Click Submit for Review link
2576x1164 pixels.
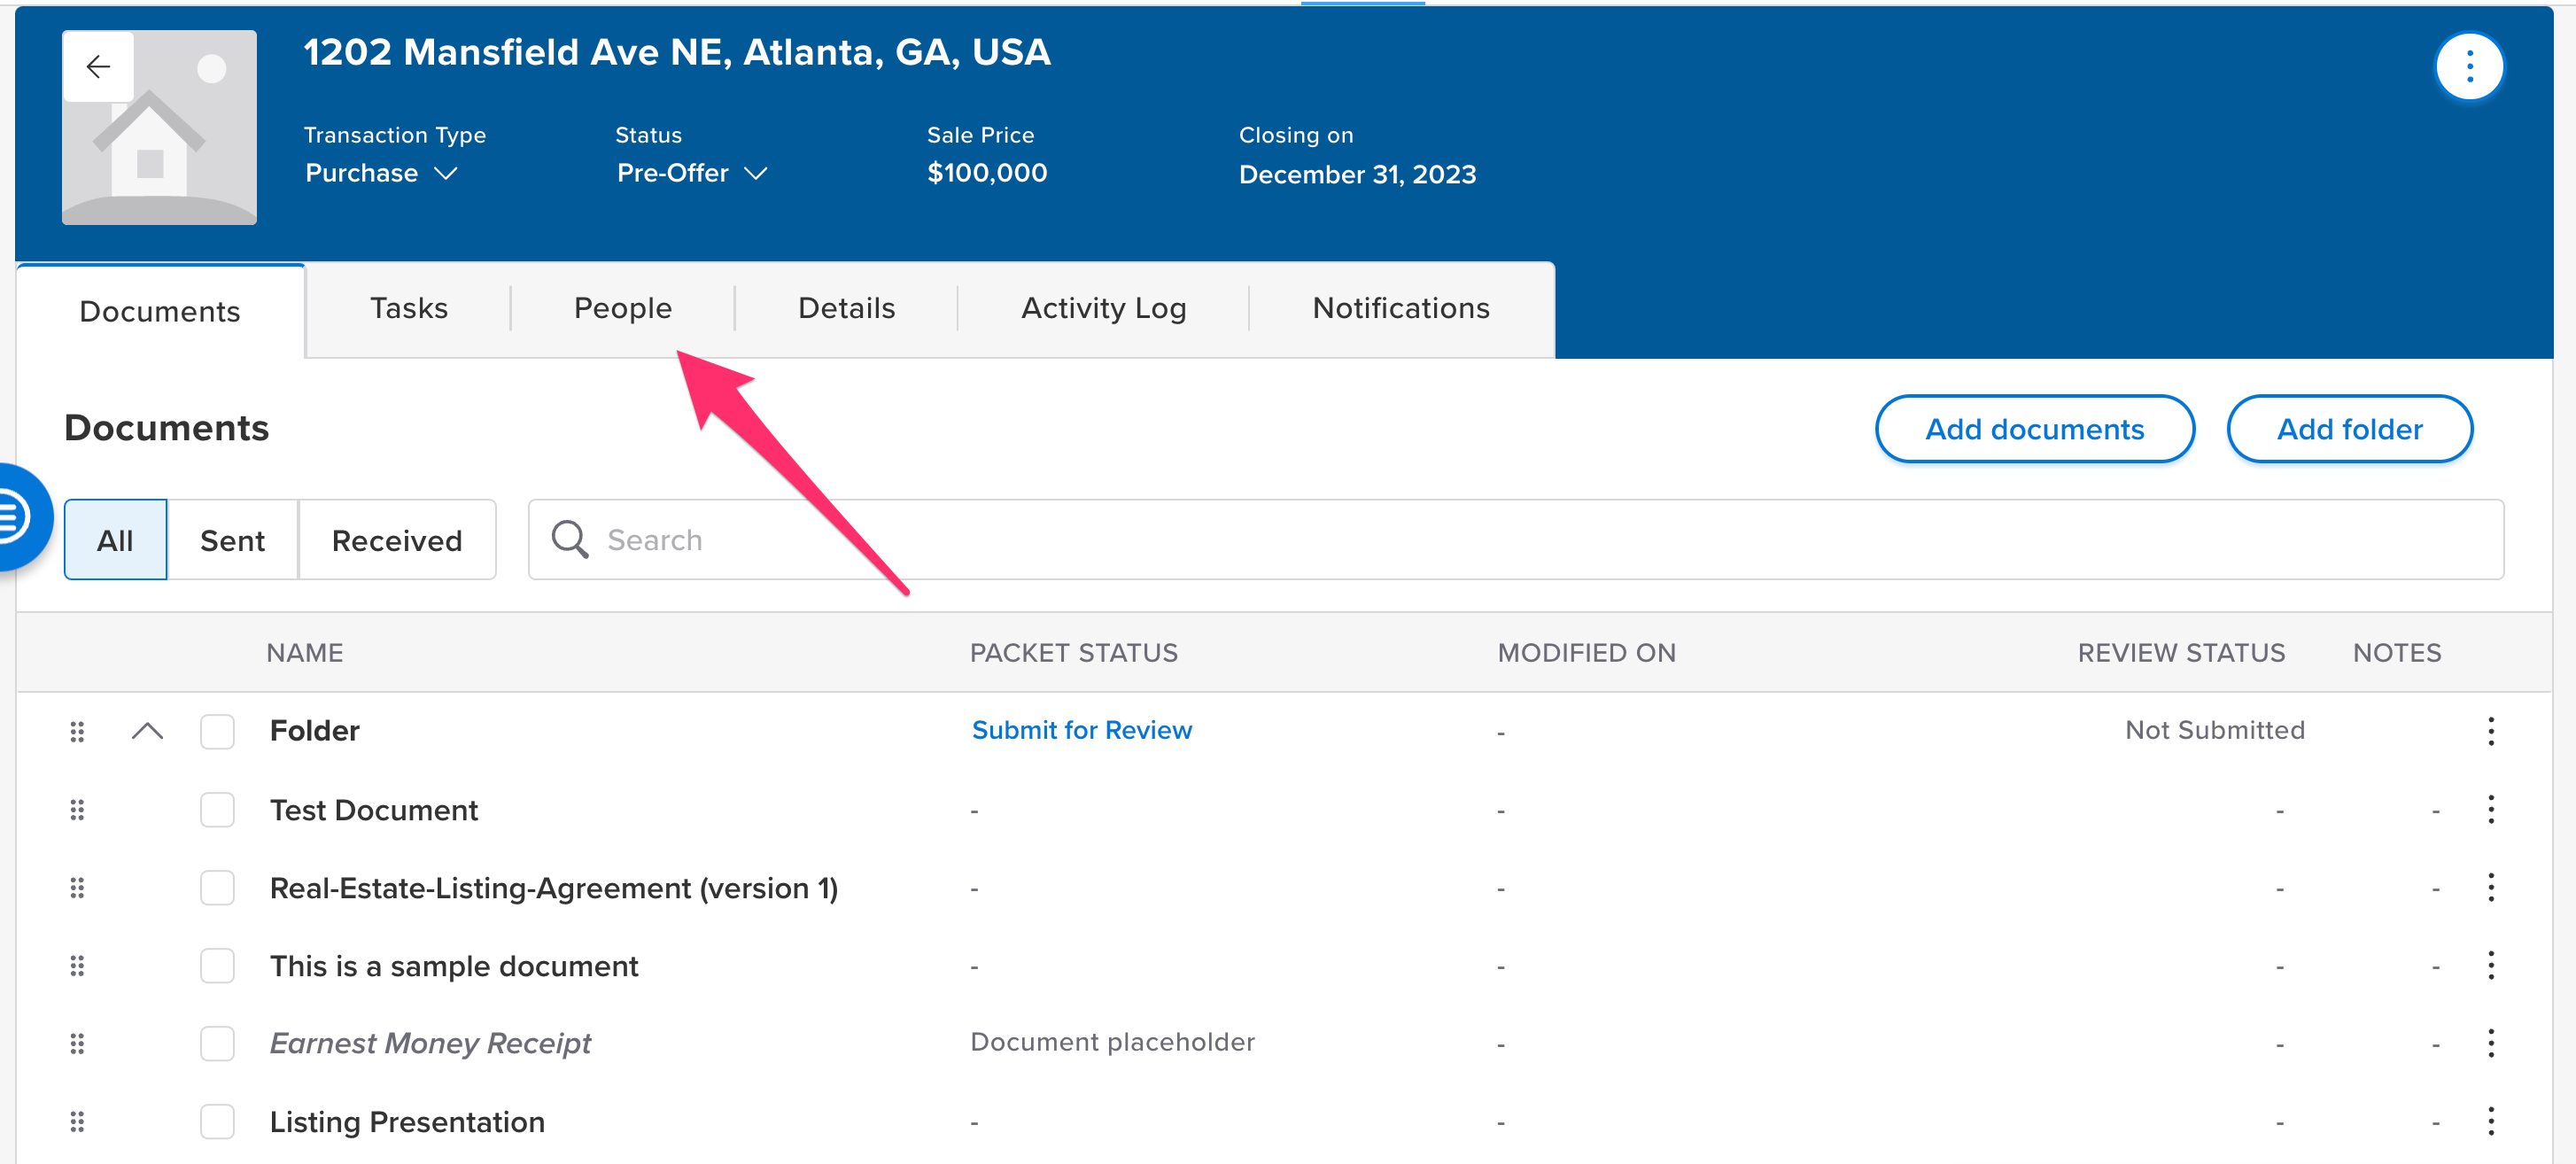[x=1081, y=730]
